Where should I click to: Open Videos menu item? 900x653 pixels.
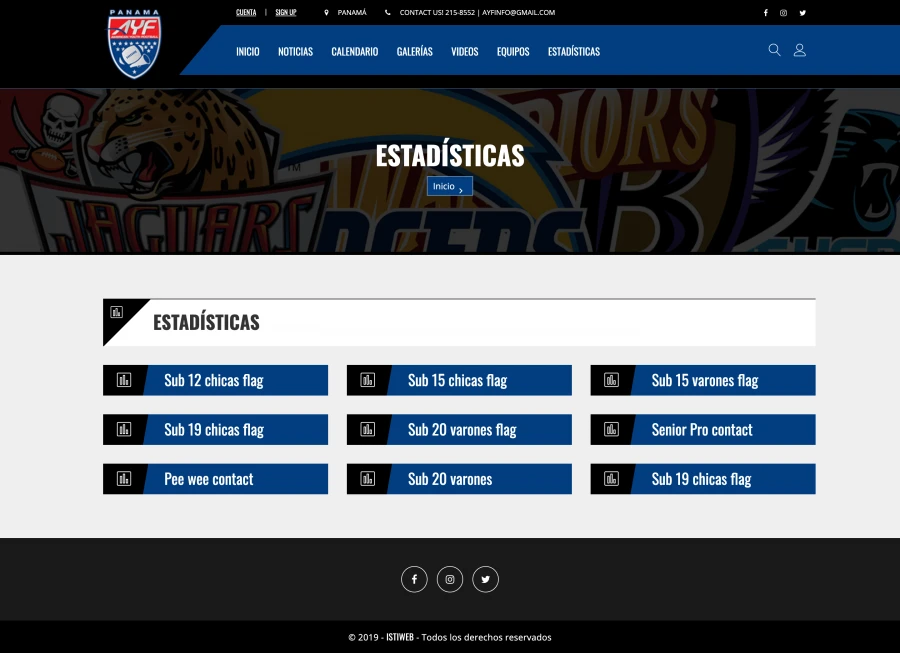click(464, 52)
